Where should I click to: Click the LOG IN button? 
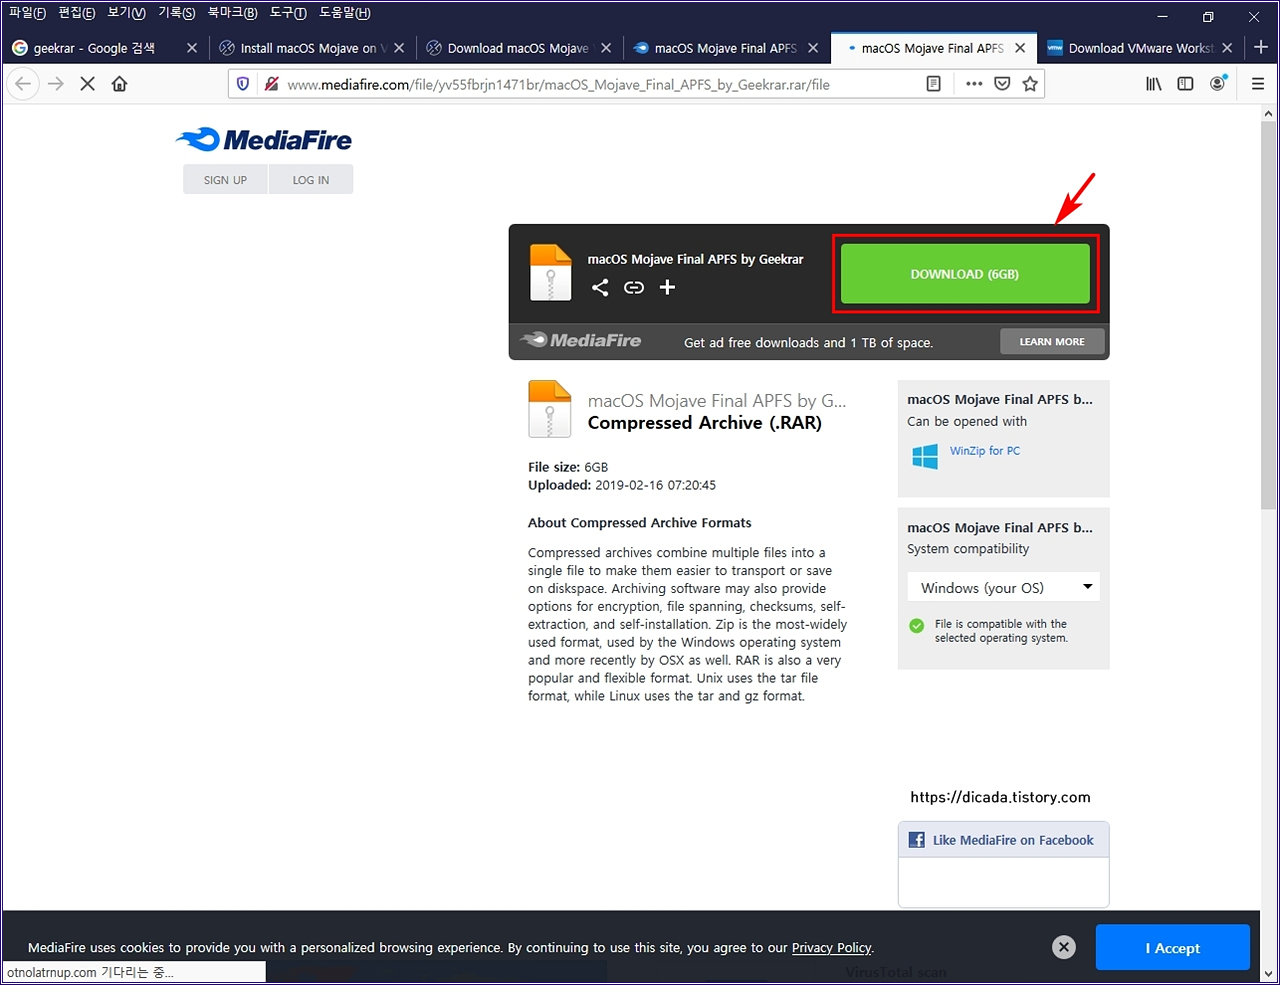pos(311,180)
